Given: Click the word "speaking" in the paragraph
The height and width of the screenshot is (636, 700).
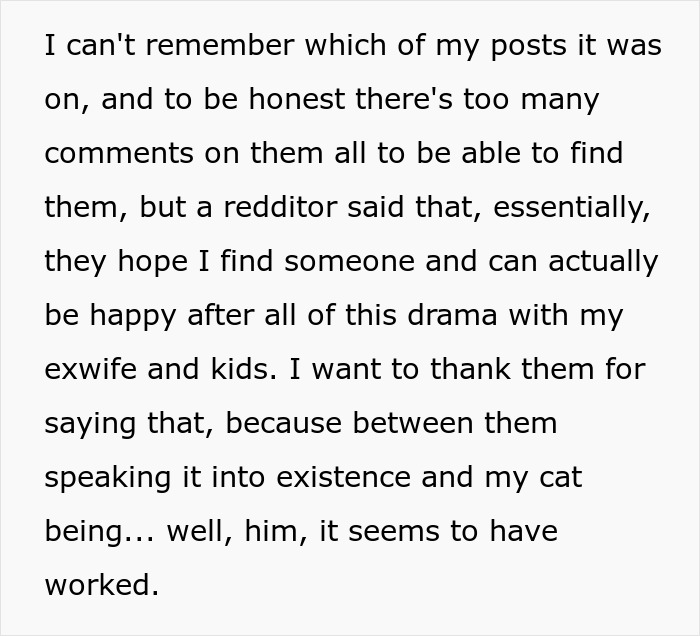Looking at the screenshot, I should coord(108,478).
